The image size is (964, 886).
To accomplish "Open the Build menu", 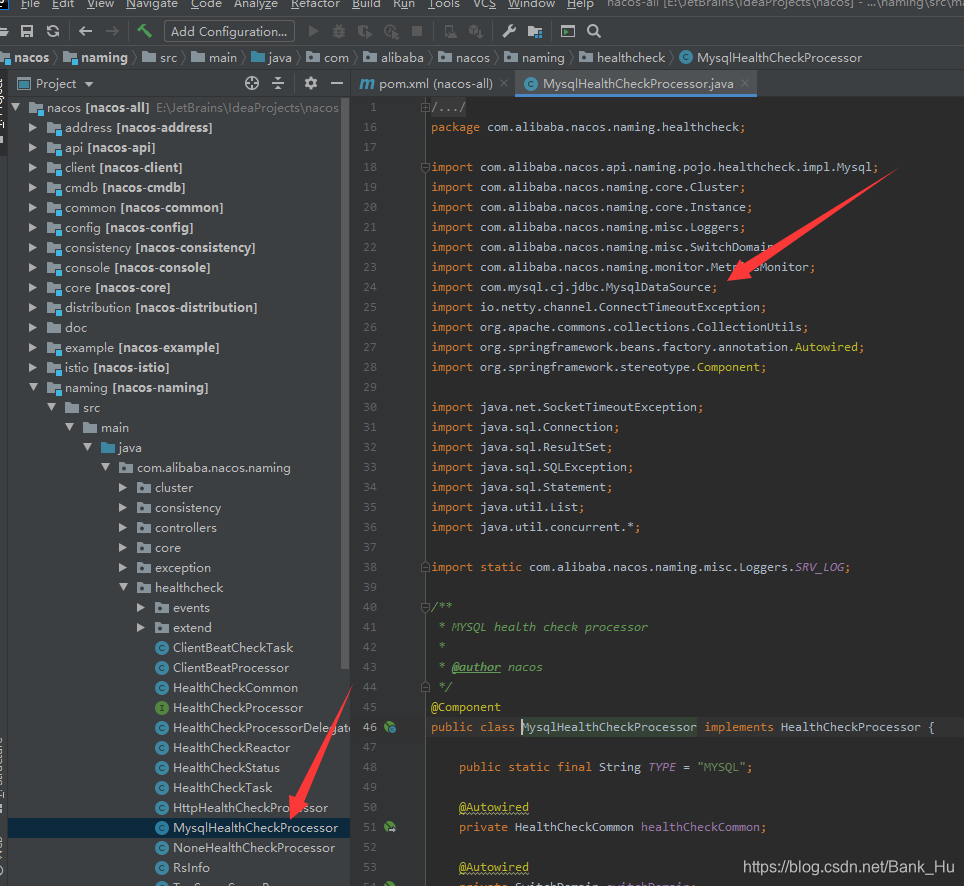I will [366, 4].
